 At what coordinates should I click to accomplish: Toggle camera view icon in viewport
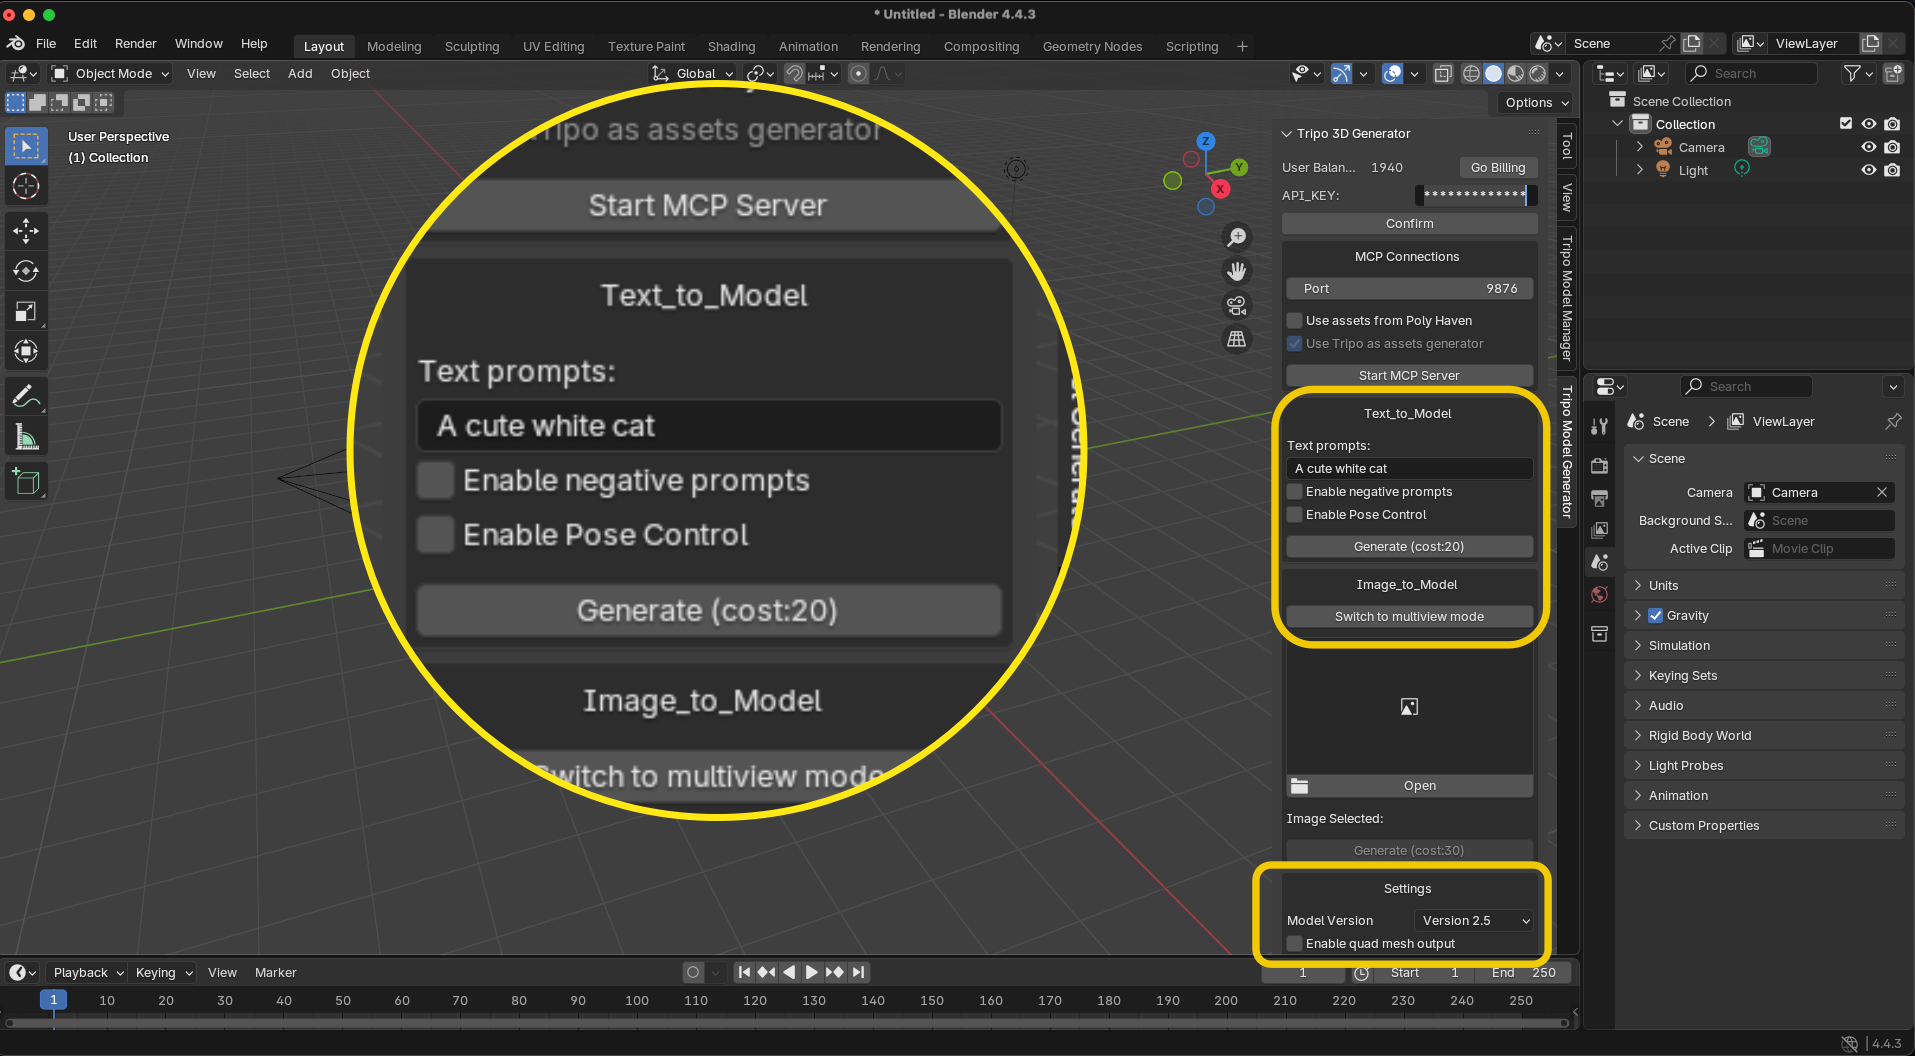coord(1237,305)
